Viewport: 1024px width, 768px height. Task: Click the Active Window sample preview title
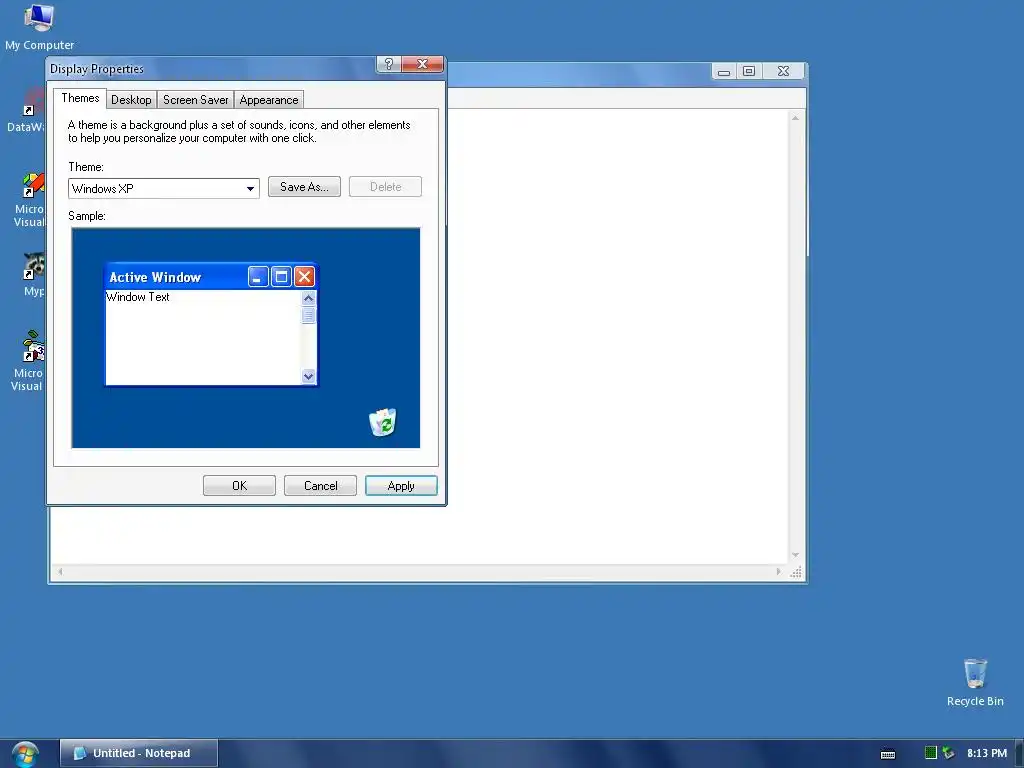pos(155,278)
